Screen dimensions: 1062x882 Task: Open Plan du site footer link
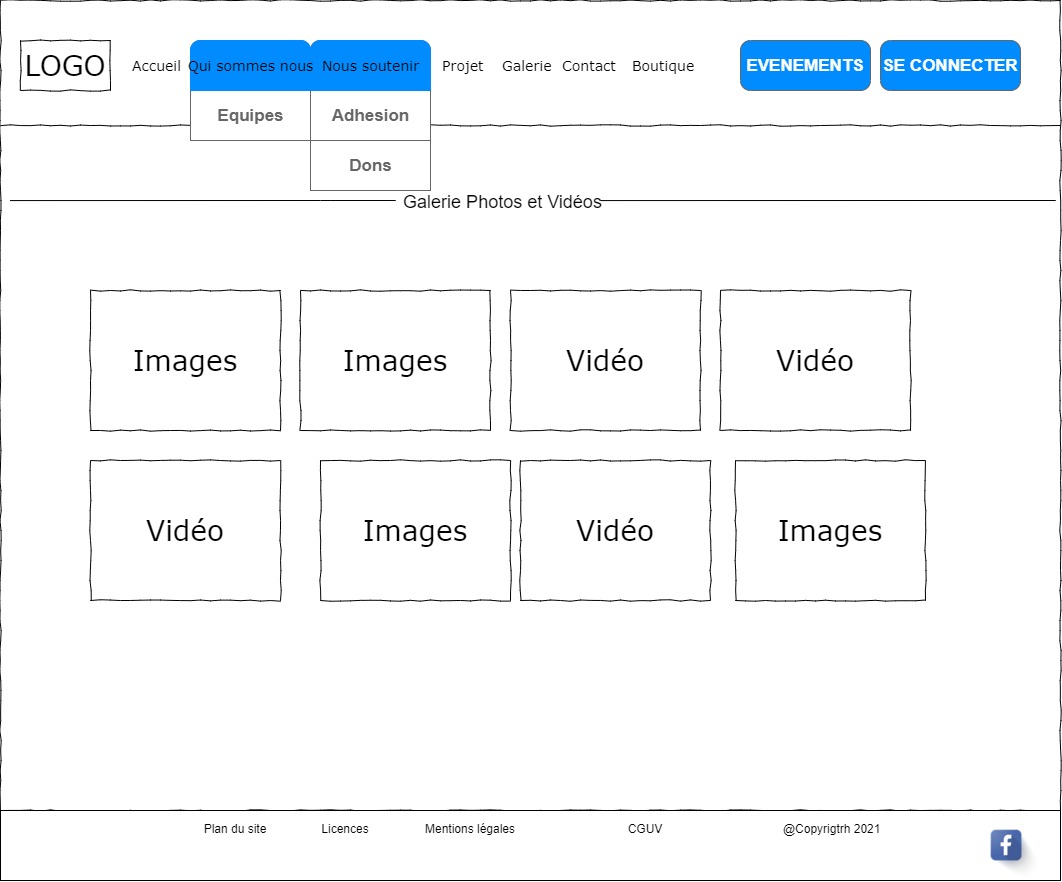coord(235,829)
